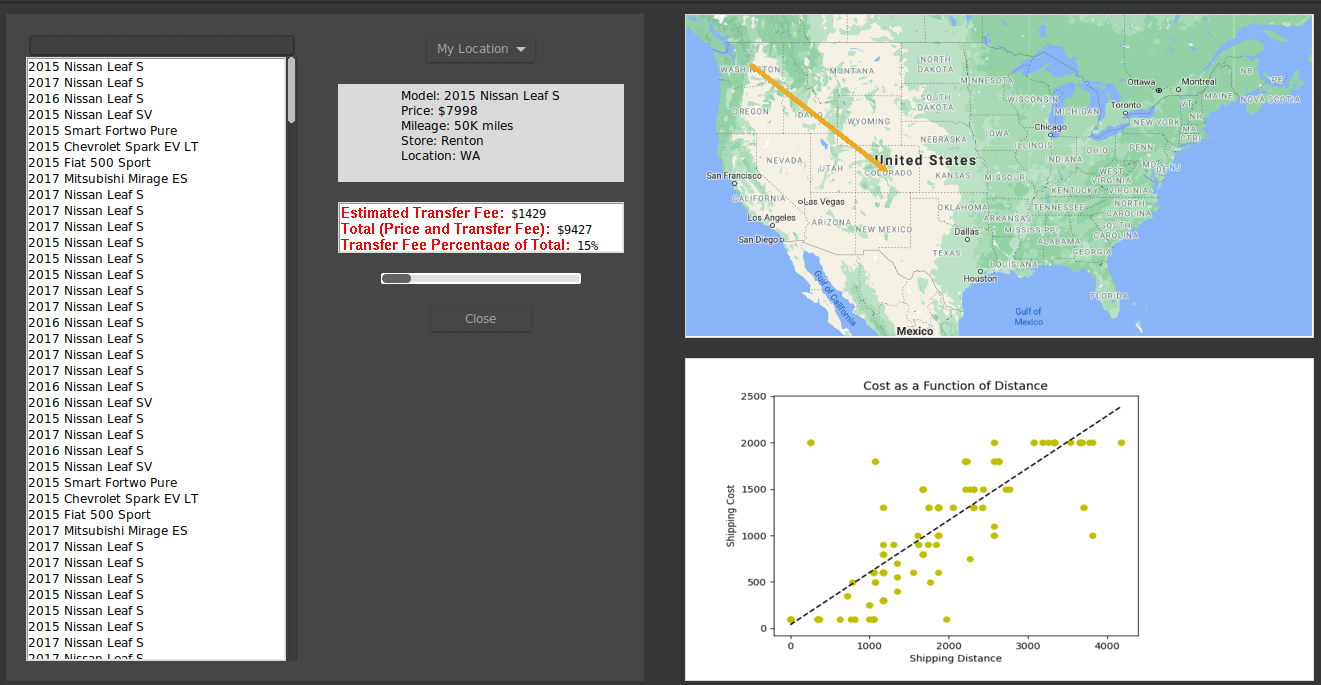Click the 'Location: WA' detail line

click(x=440, y=156)
